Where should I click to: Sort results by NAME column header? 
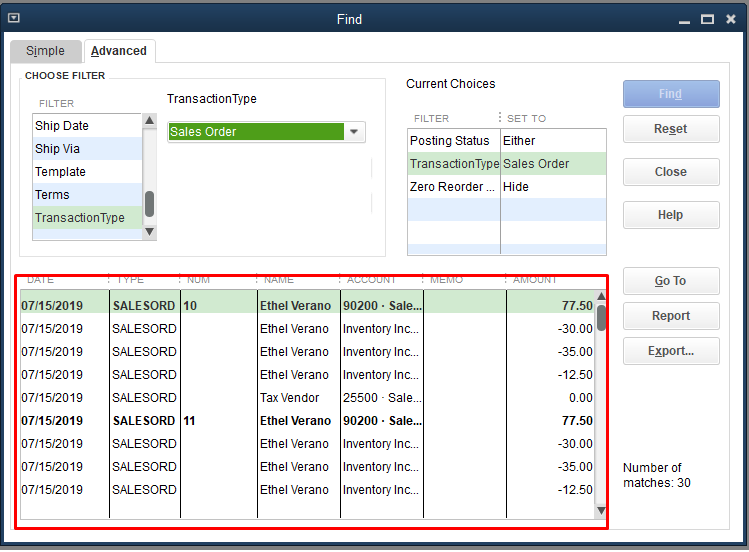pyautogui.click(x=279, y=280)
